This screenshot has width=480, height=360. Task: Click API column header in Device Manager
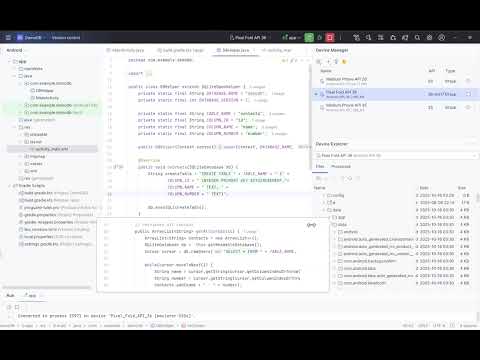pos(432,71)
